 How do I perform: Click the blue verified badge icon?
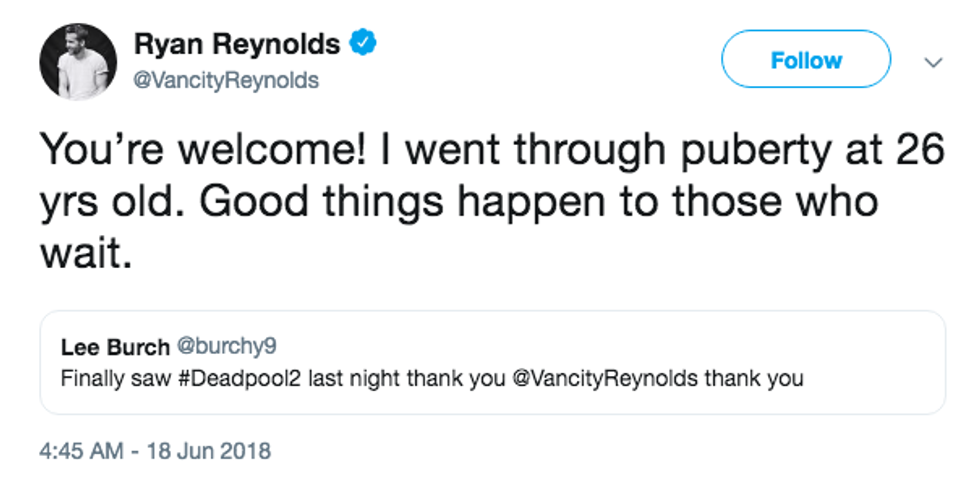coord(362,44)
